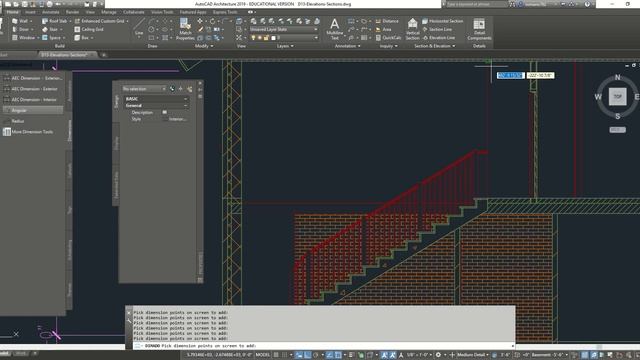Click the Area inquiry tool
This screenshot has width=640, height=360.
(x=383, y=29)
